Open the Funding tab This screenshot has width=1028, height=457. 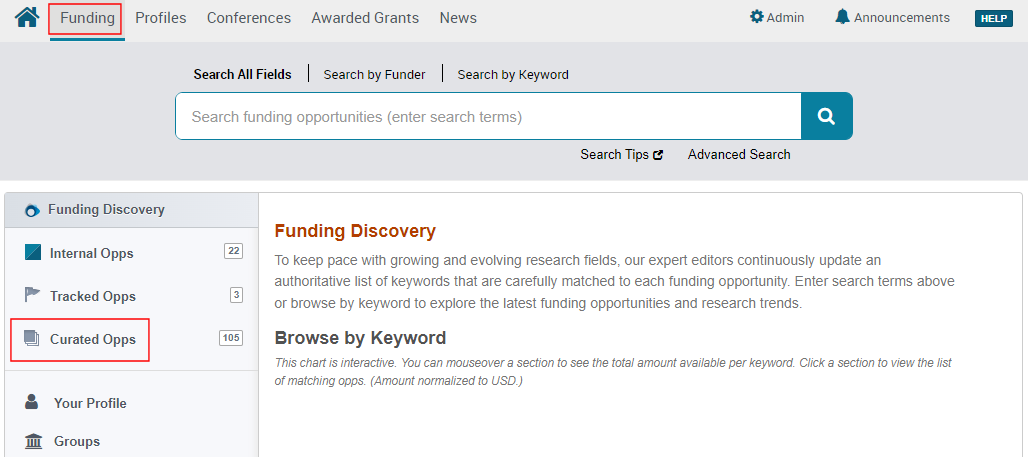pos(87,18)
